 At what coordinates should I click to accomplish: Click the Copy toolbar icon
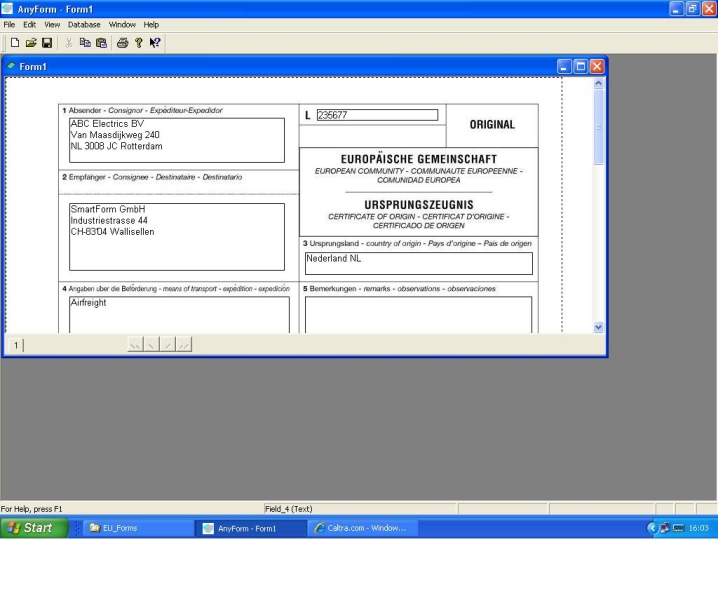tap(86, 43)
